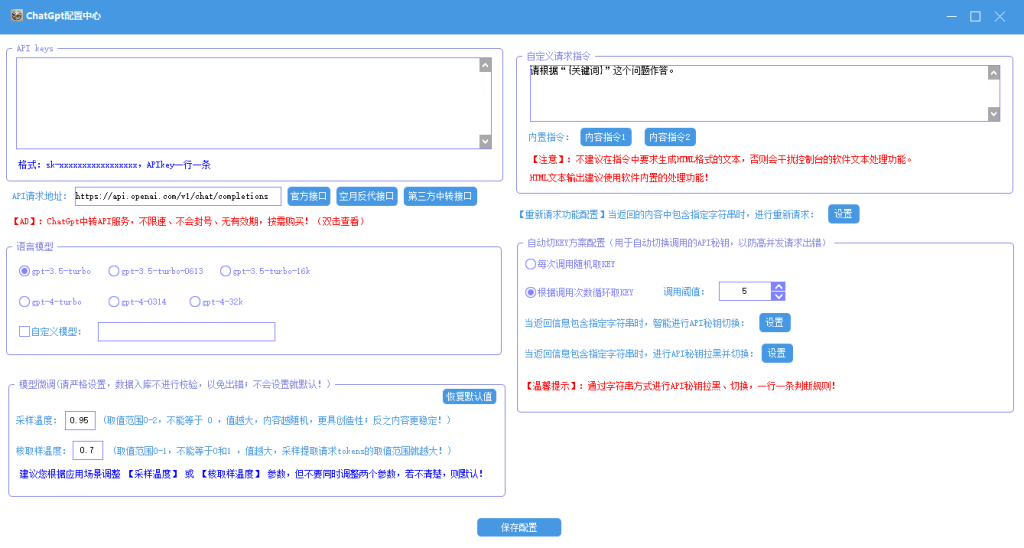Click the 格式: sk-xxxx APIkey一行一条 hint text
Image resolution: width=1024 pixels, height=548 pixels.
(x=114, y=165)
